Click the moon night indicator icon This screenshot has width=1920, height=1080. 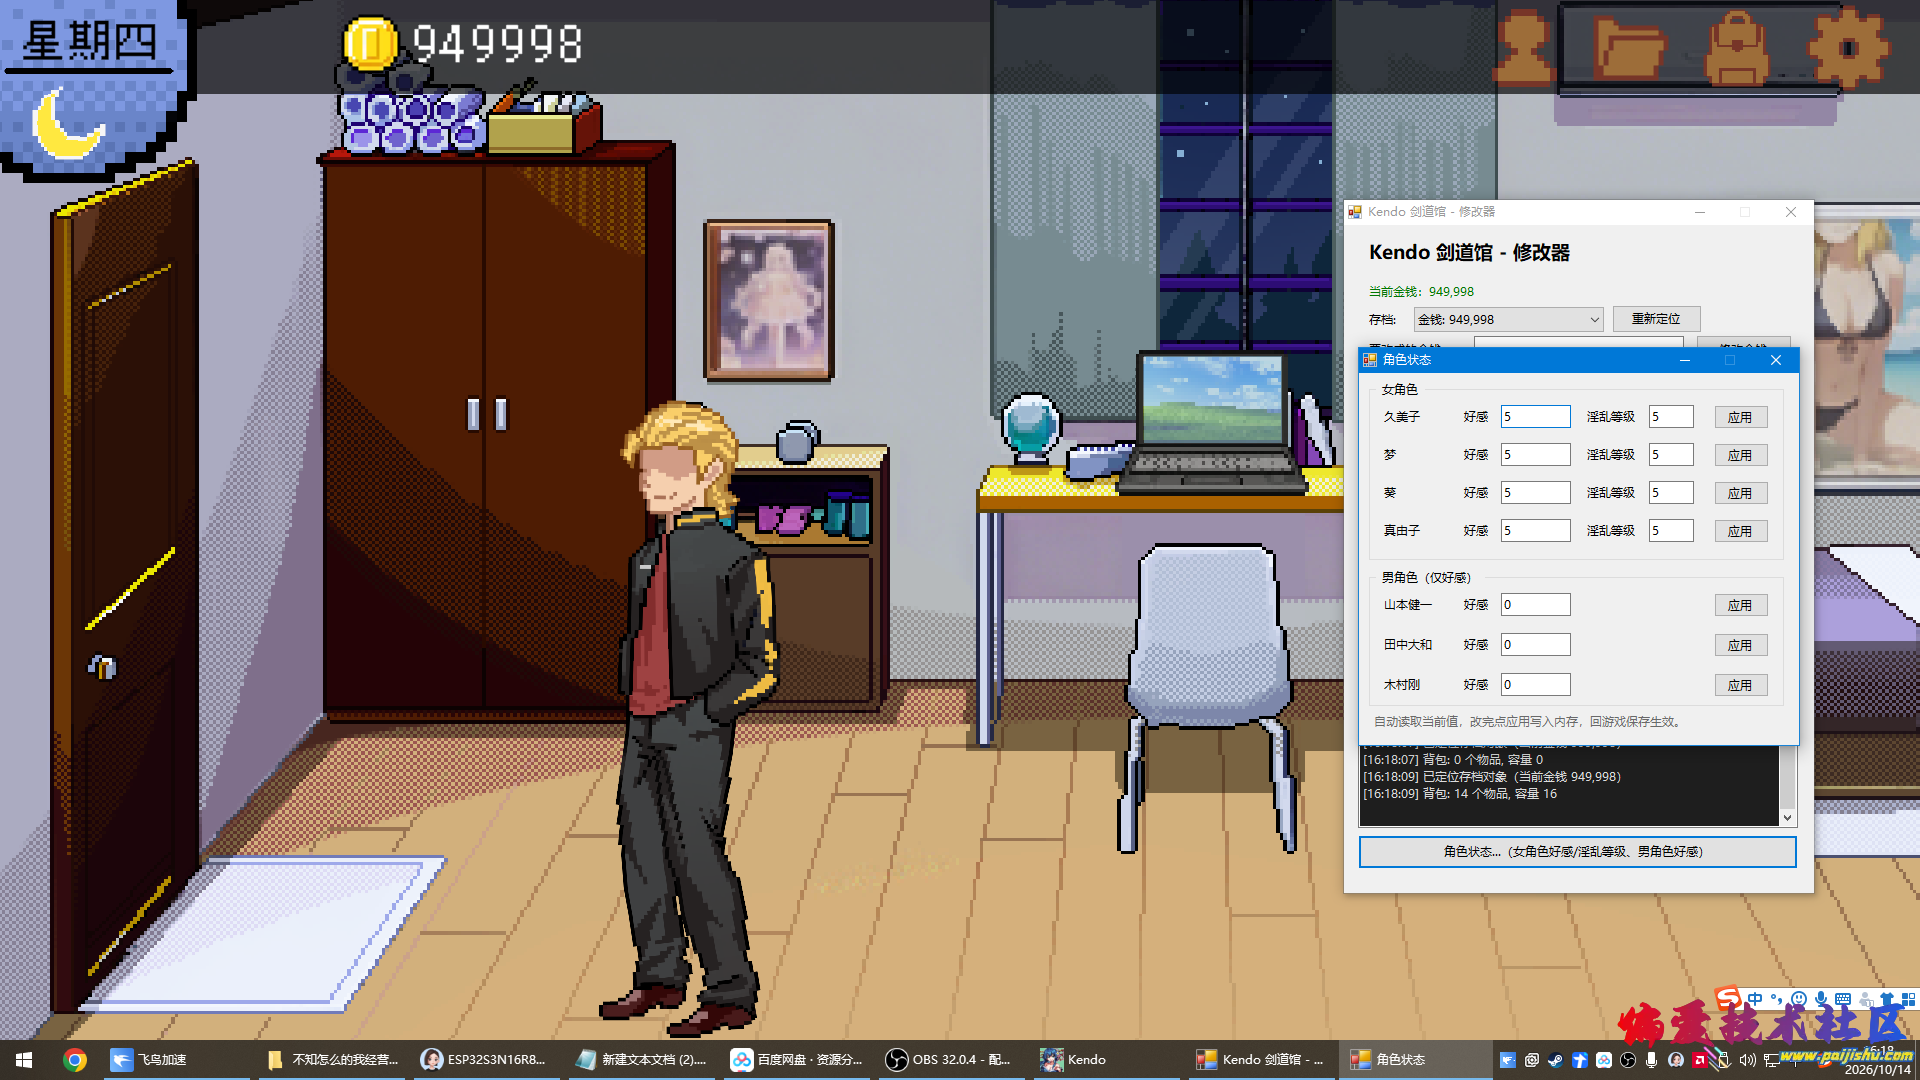coord(67,123)
